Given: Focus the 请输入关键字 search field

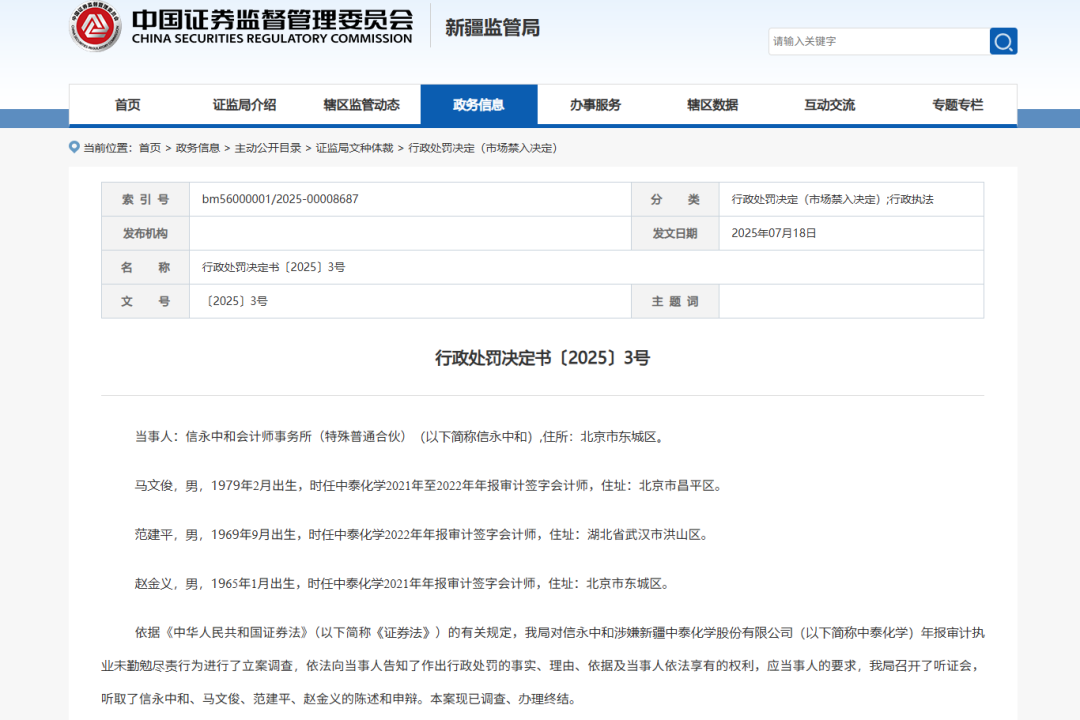Looking at the screenshot, I should pyautogui.click(x=879, y=41).
